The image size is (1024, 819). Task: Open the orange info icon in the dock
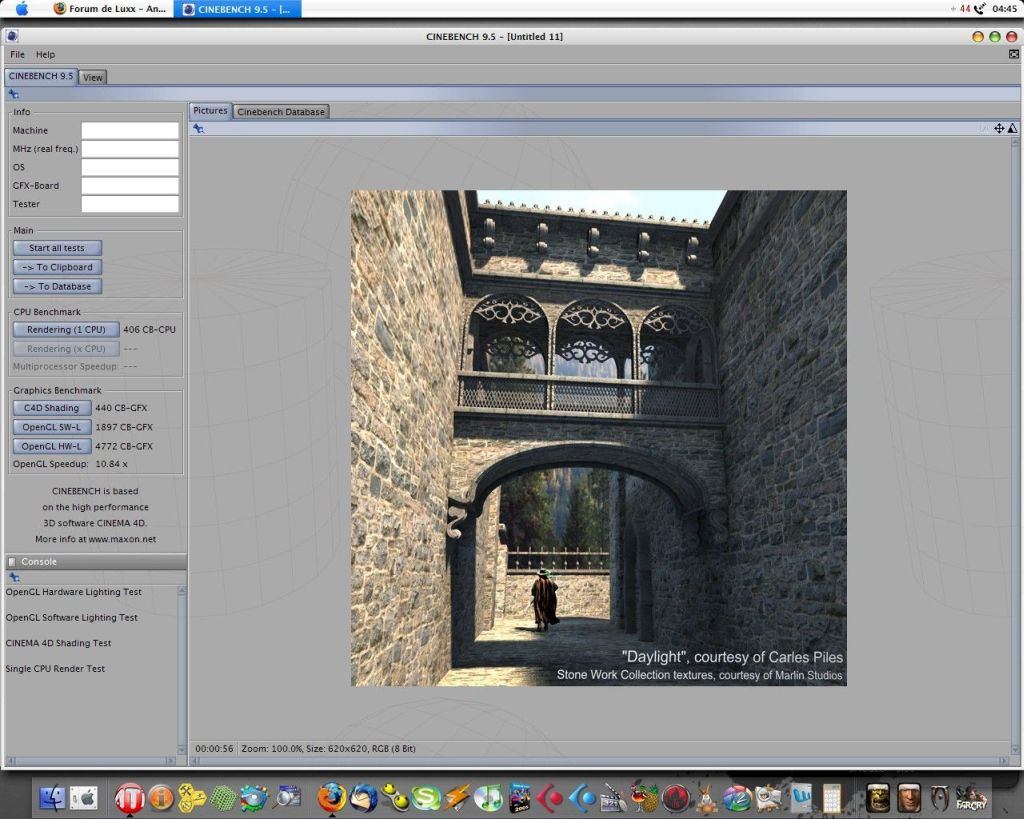161,798
